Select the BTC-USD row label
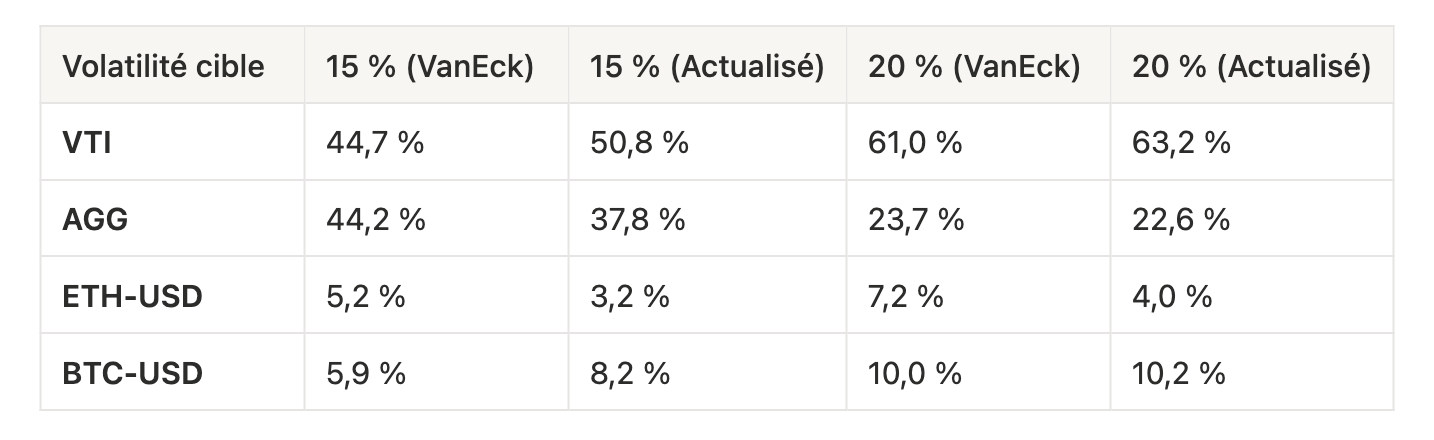 click(173, 372)
